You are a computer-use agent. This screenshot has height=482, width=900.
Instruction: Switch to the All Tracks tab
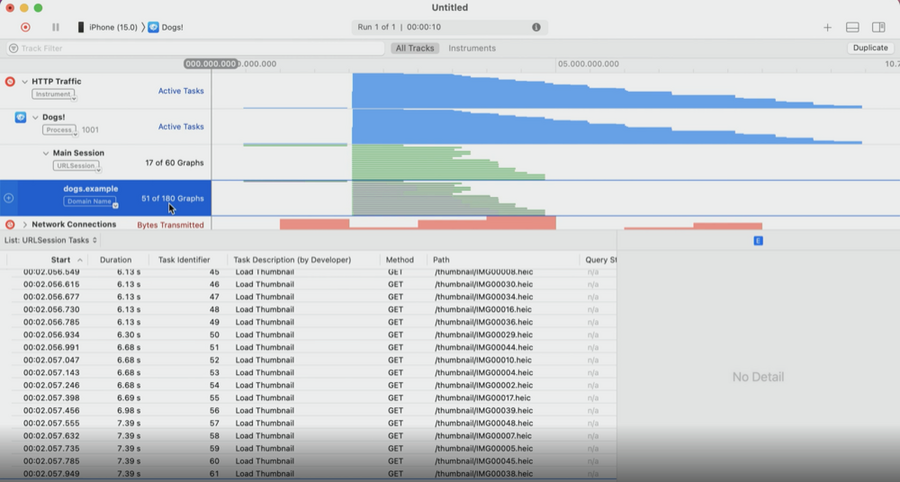(415, 48)
